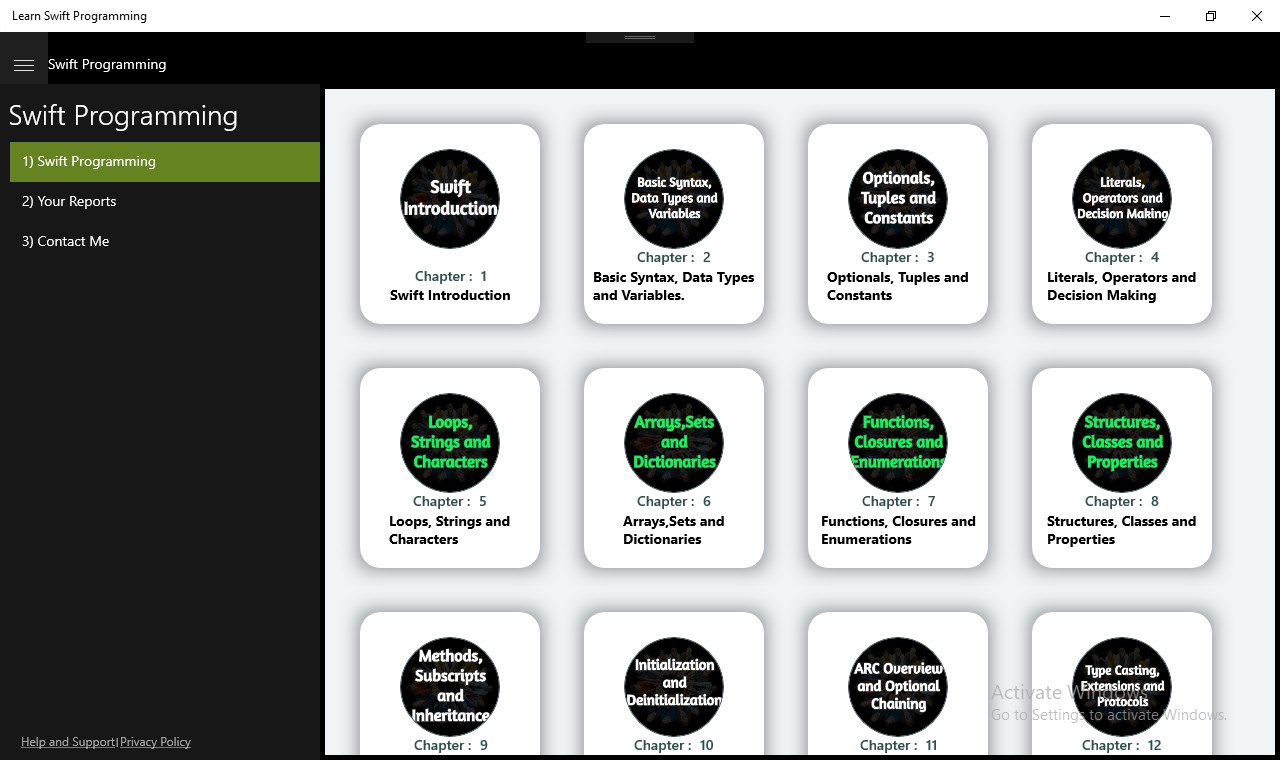
Task: Click the Literals, Operators circle icon
Action: [1122, 199]
